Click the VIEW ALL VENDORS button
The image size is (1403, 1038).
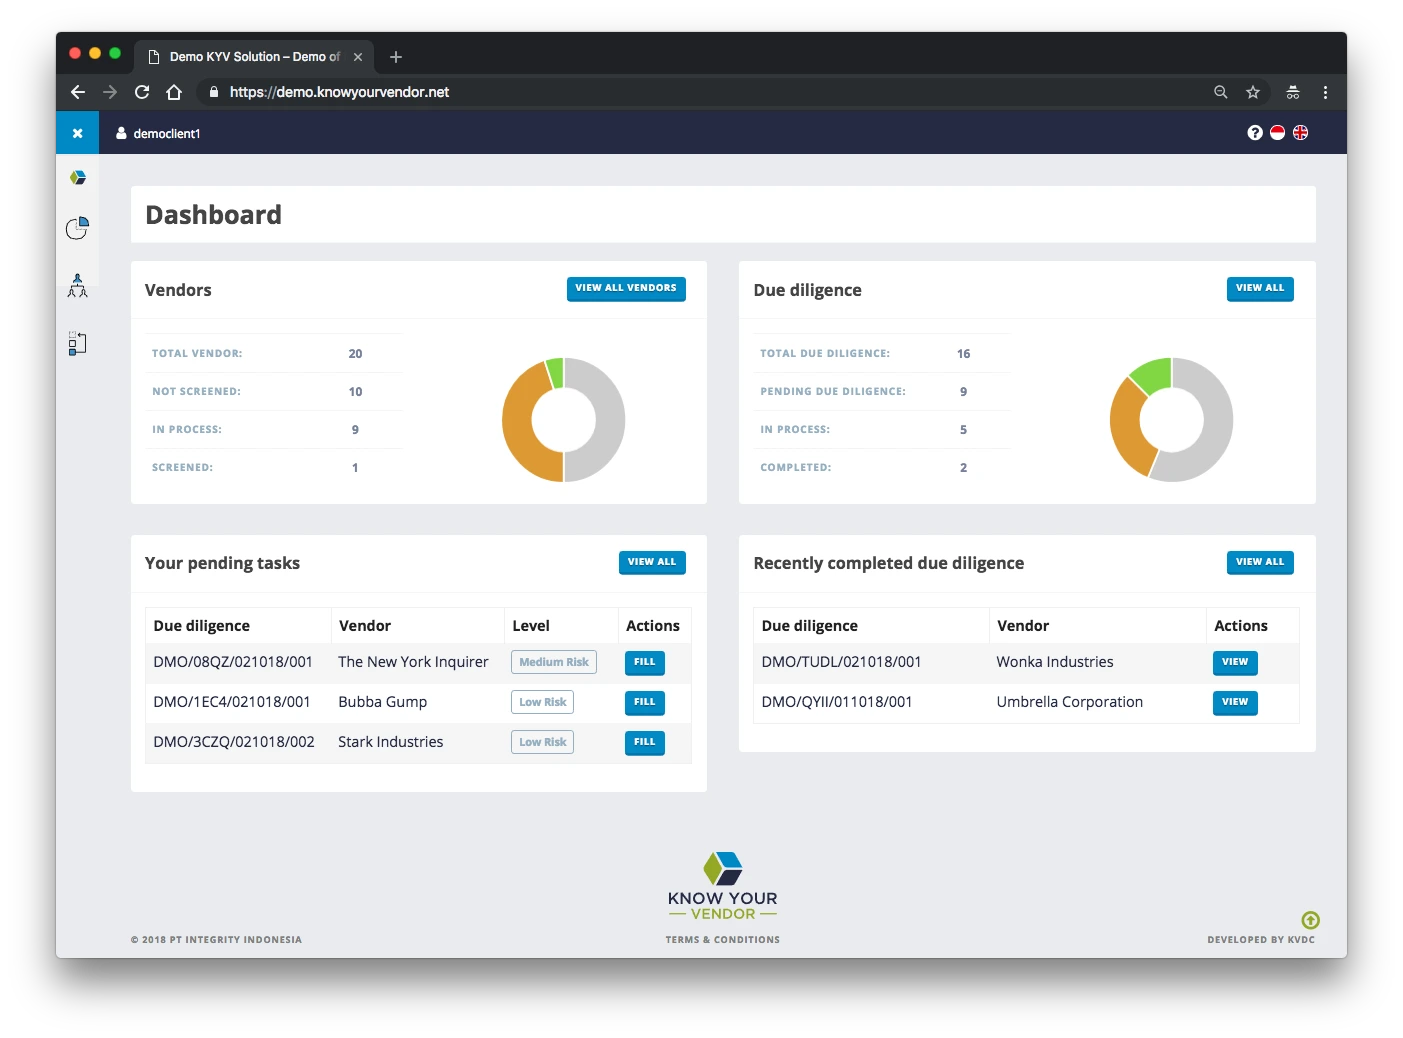pyautogui.click(x=626, y=288)
